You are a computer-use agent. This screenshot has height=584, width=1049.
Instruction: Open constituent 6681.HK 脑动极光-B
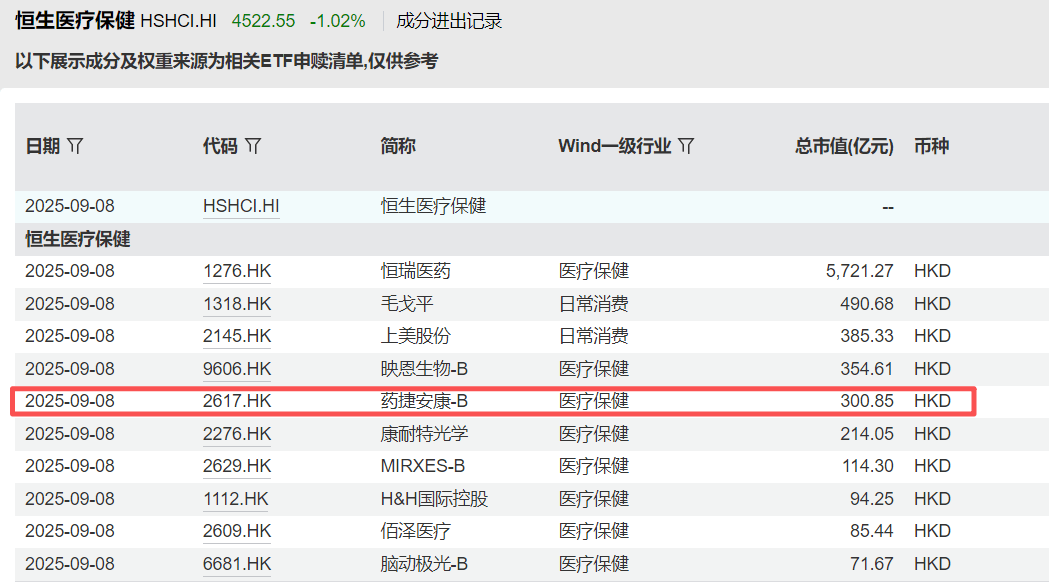[x=237, y=563]
